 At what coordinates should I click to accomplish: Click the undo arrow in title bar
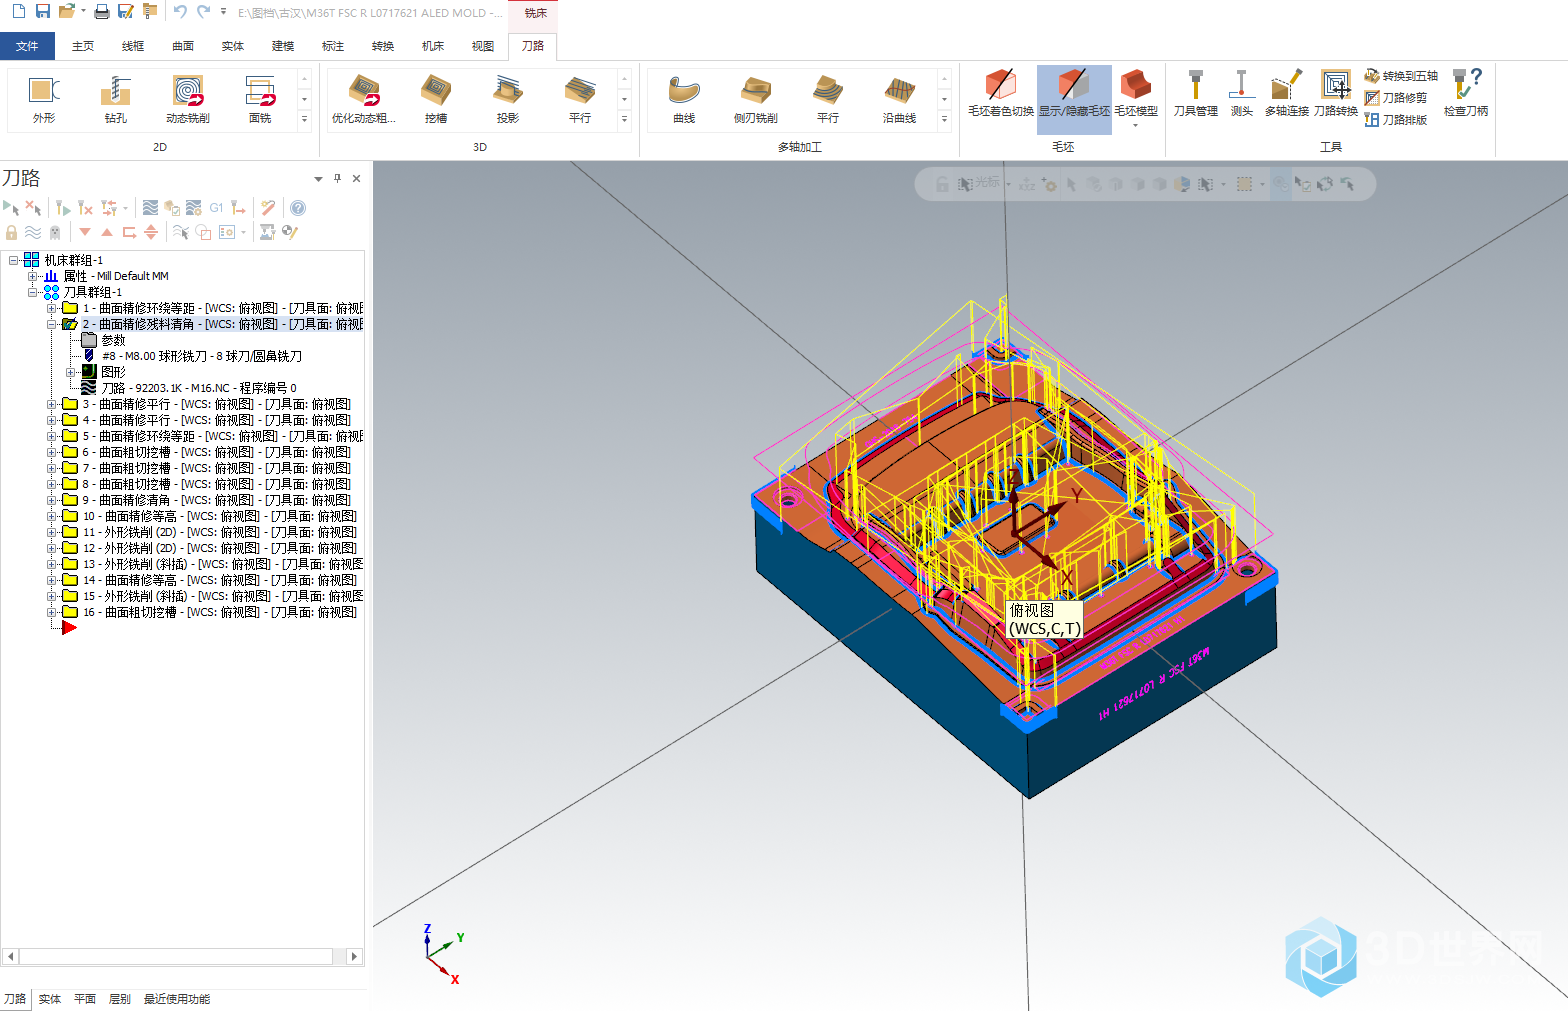click(x=180, y=11)
